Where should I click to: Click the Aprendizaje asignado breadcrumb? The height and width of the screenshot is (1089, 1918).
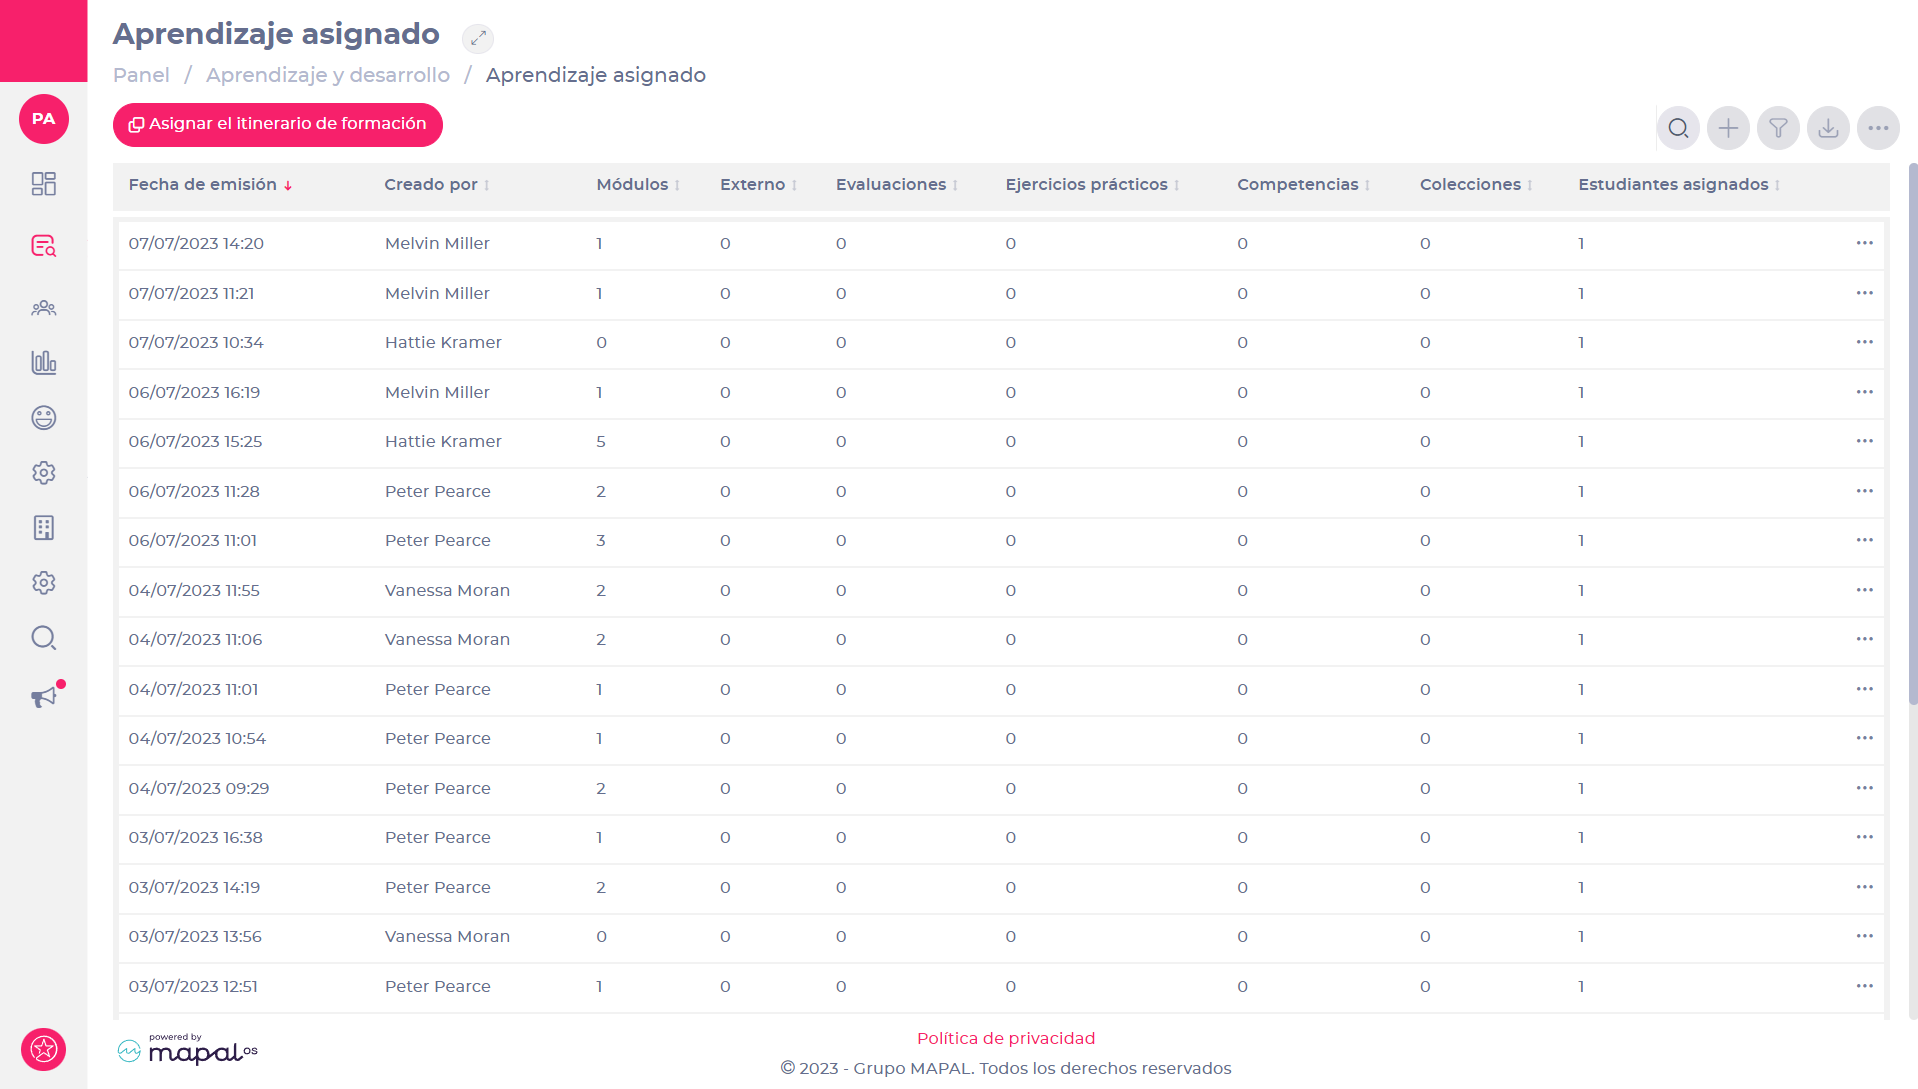[x=596, y=75]
